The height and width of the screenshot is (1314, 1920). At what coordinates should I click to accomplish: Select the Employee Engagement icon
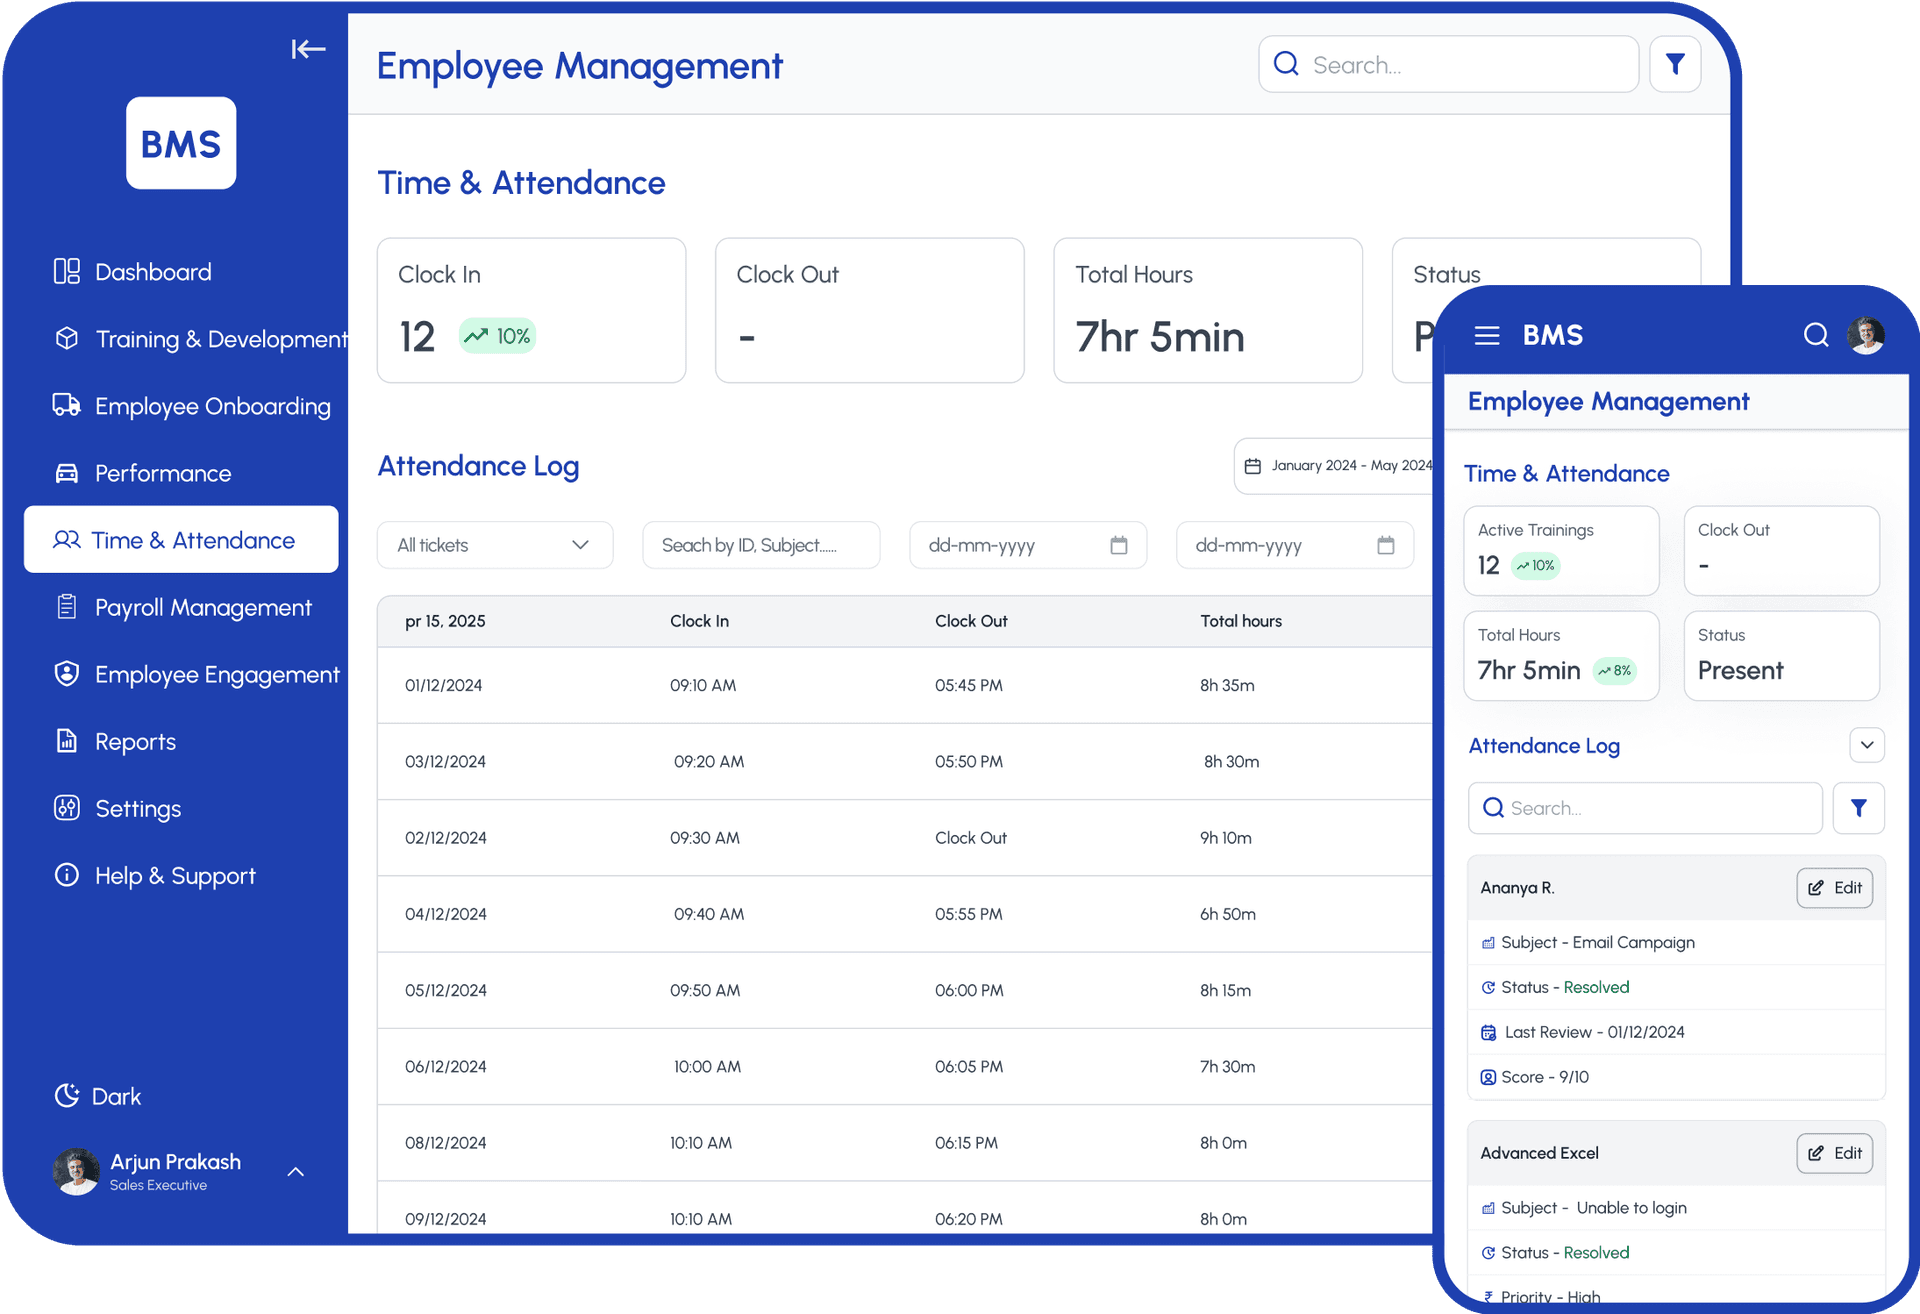pos(66,674)
